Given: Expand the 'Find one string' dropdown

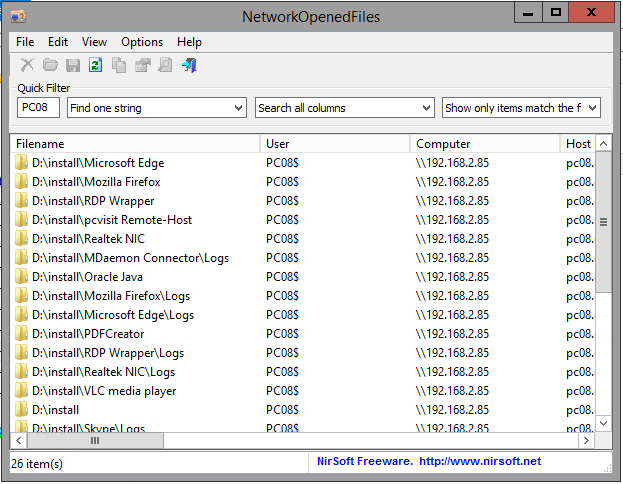Looking at the screenshot, I should tap(238, 108).
